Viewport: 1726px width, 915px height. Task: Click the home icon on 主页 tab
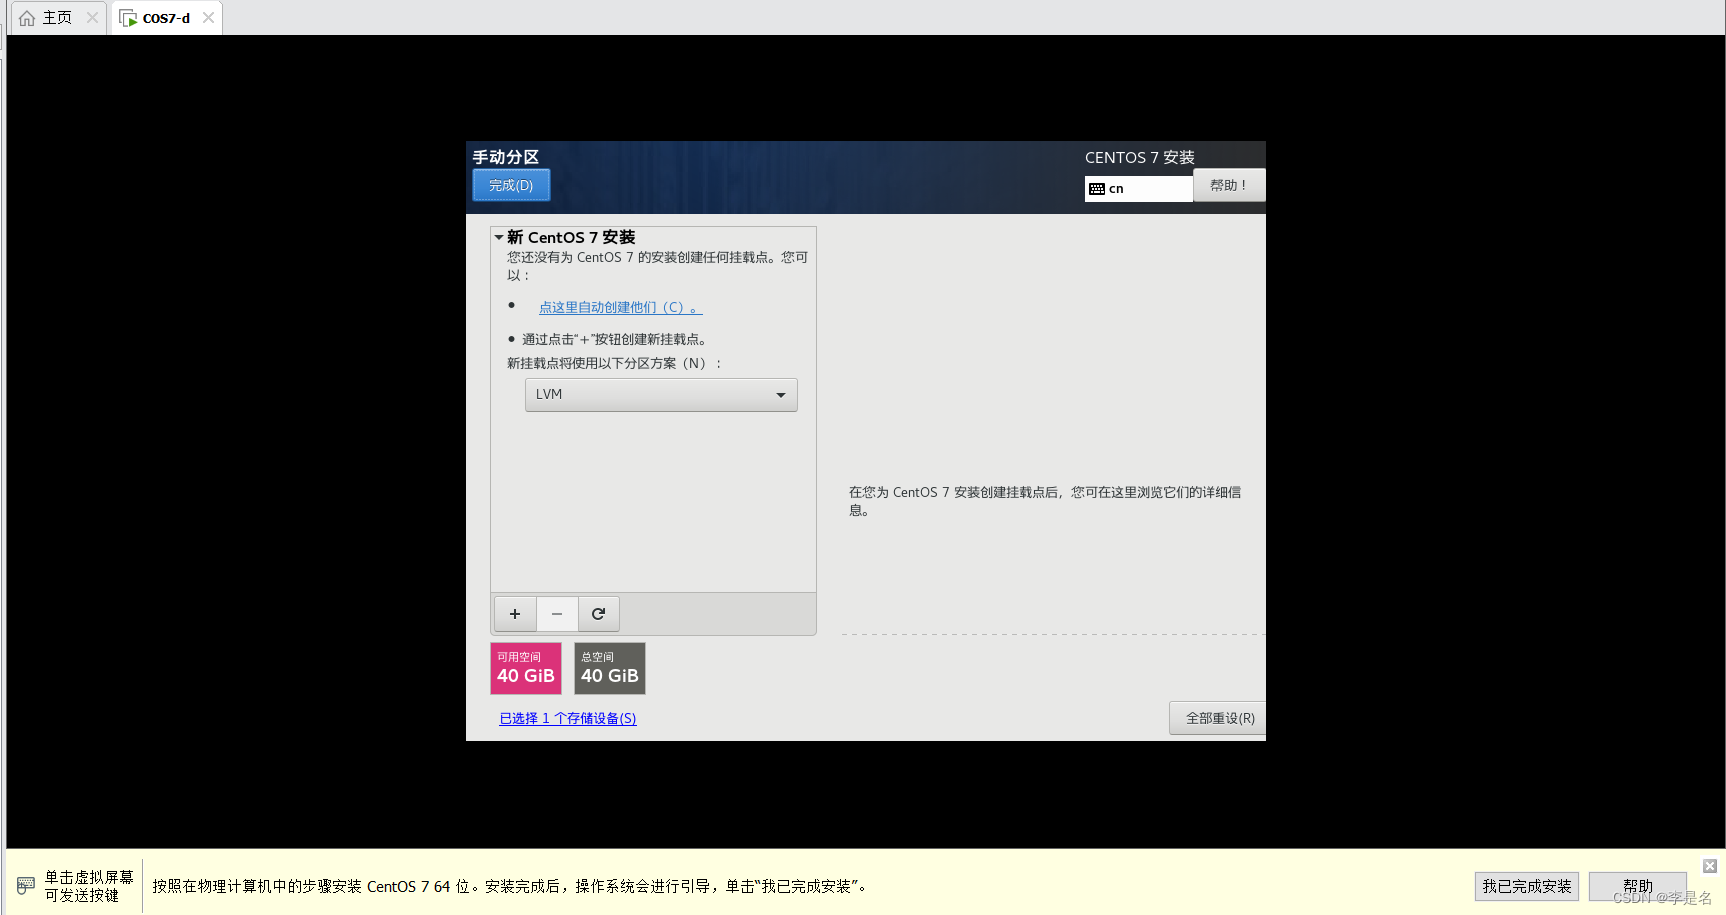pos(27,18)
